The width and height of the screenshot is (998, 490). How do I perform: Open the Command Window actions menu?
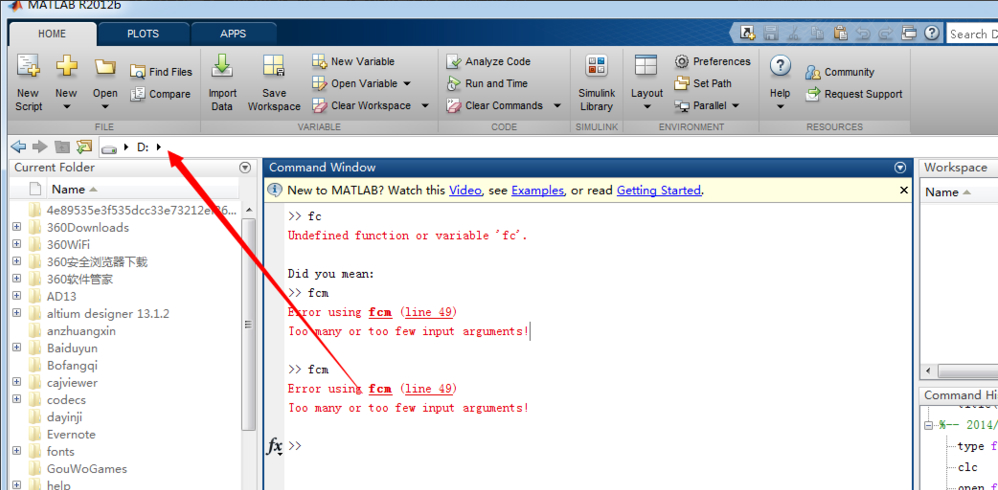point(900,168)
